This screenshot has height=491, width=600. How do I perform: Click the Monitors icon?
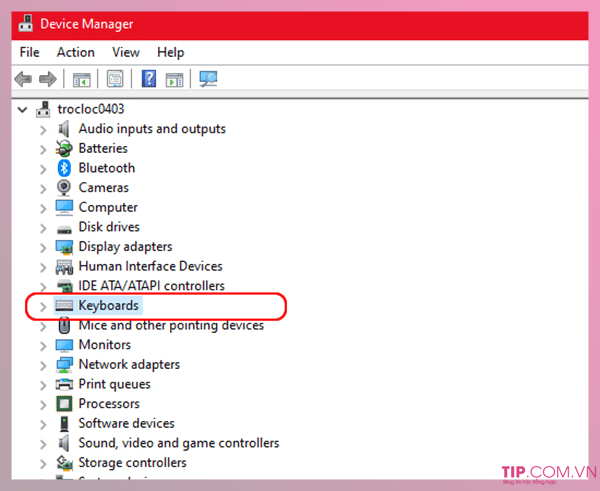coord(64,345)
